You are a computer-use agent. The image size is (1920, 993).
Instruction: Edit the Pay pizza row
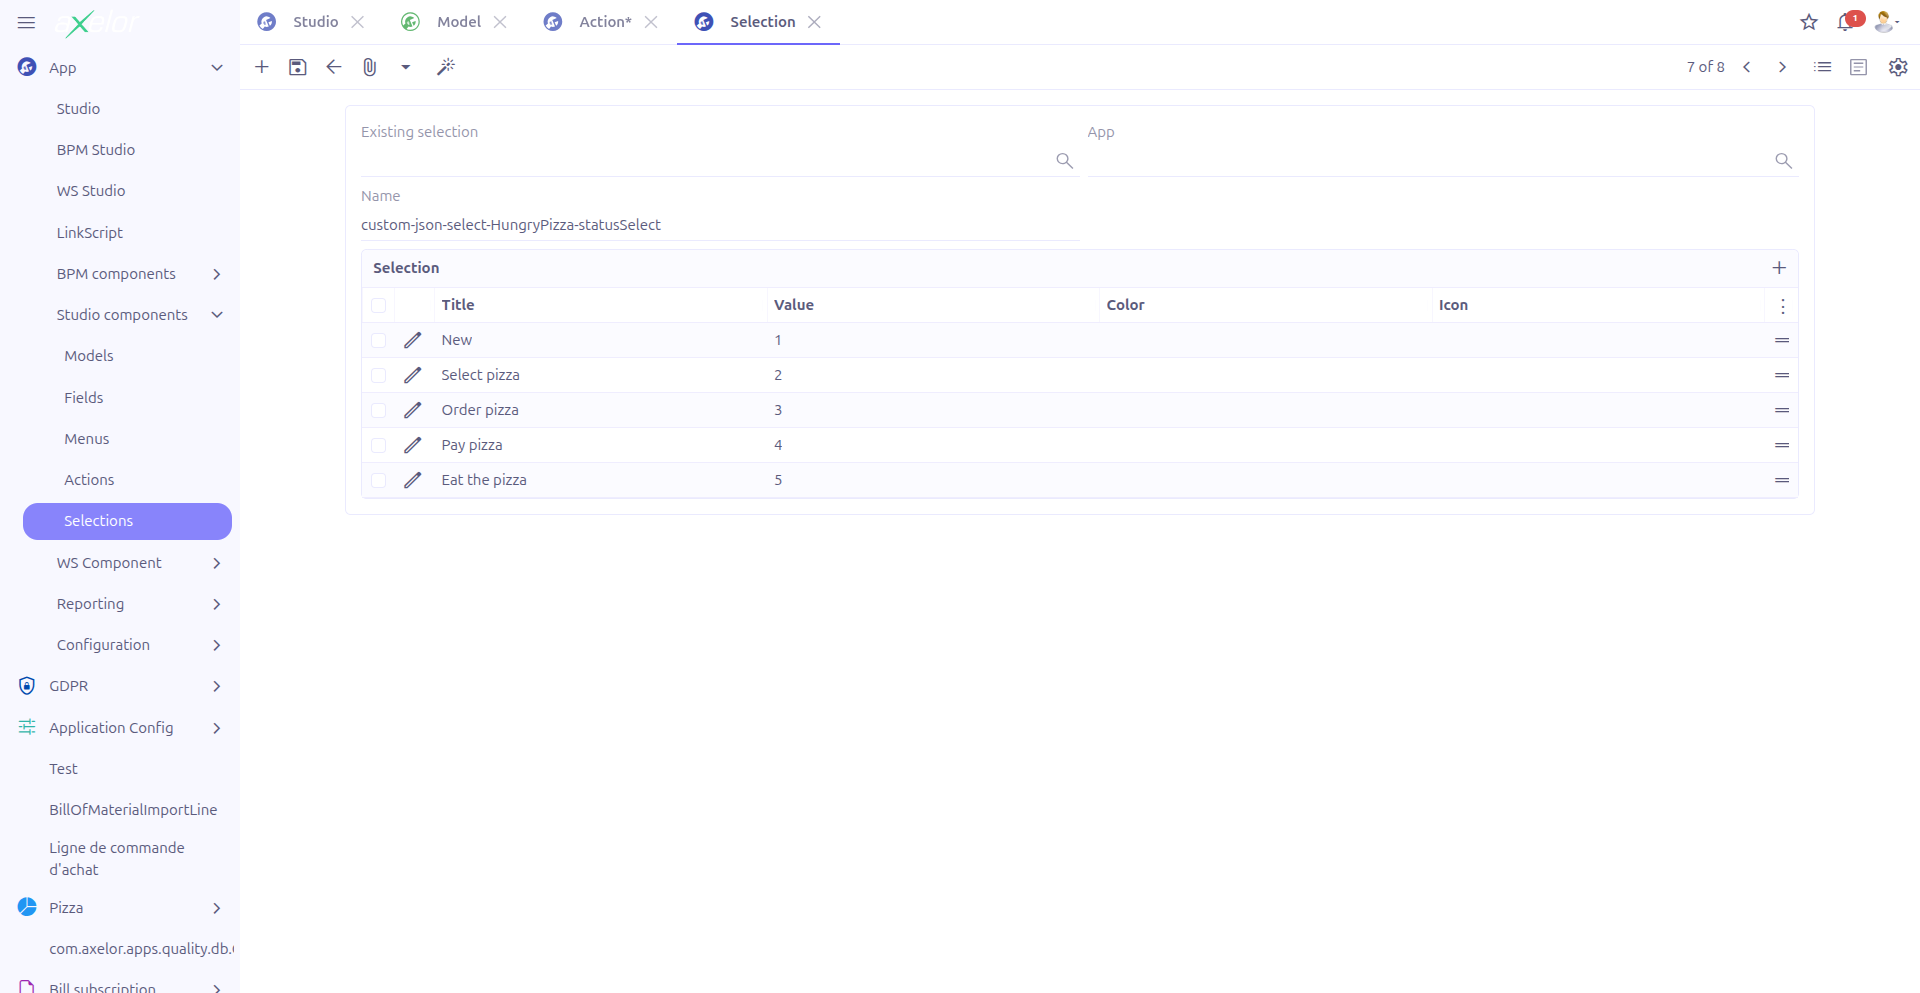[413, 445]
